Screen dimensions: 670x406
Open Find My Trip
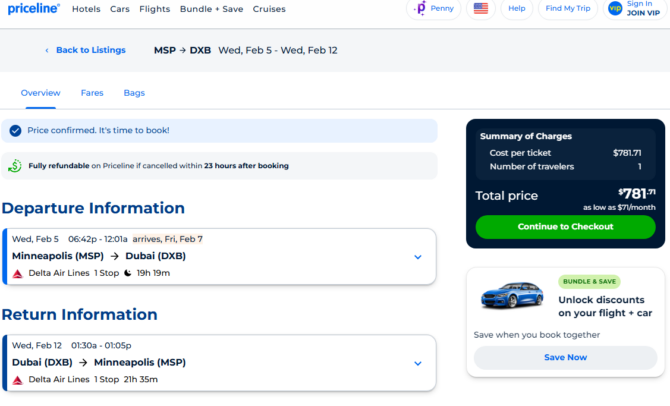click(567, 8)
